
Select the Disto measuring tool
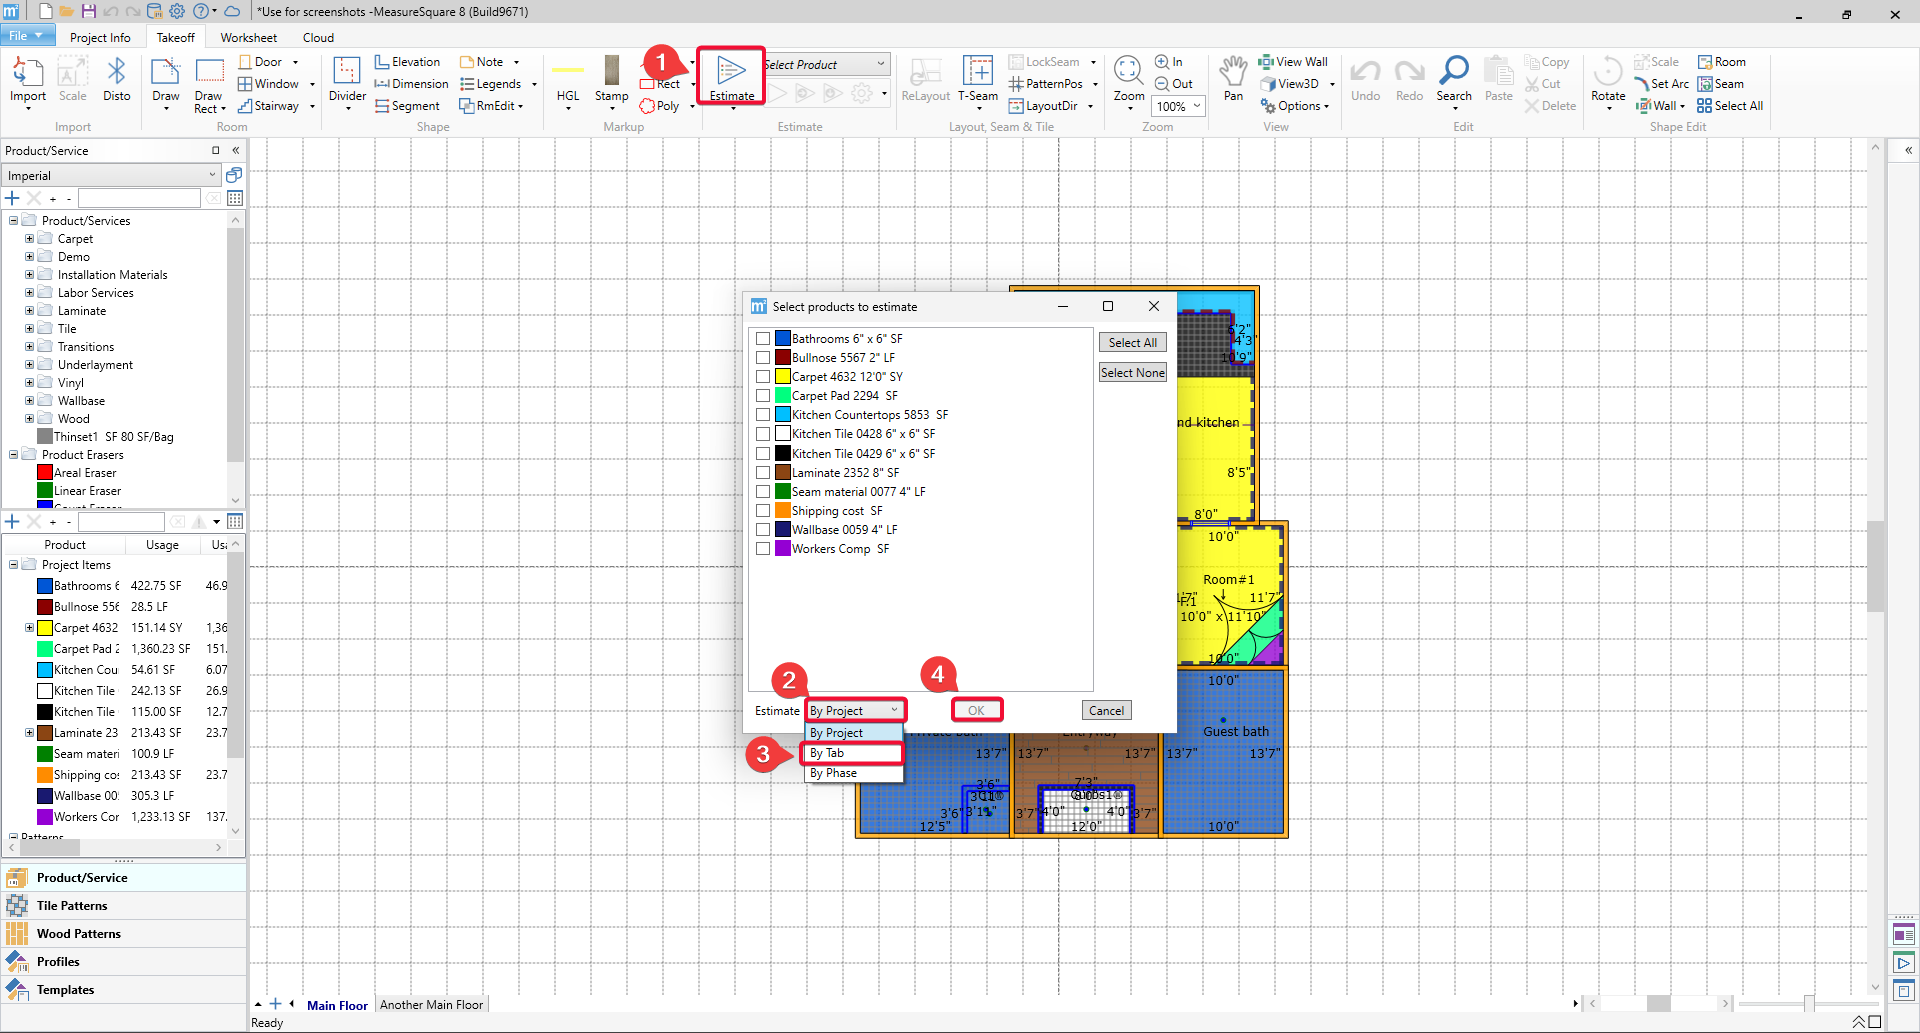pos(117,80)
